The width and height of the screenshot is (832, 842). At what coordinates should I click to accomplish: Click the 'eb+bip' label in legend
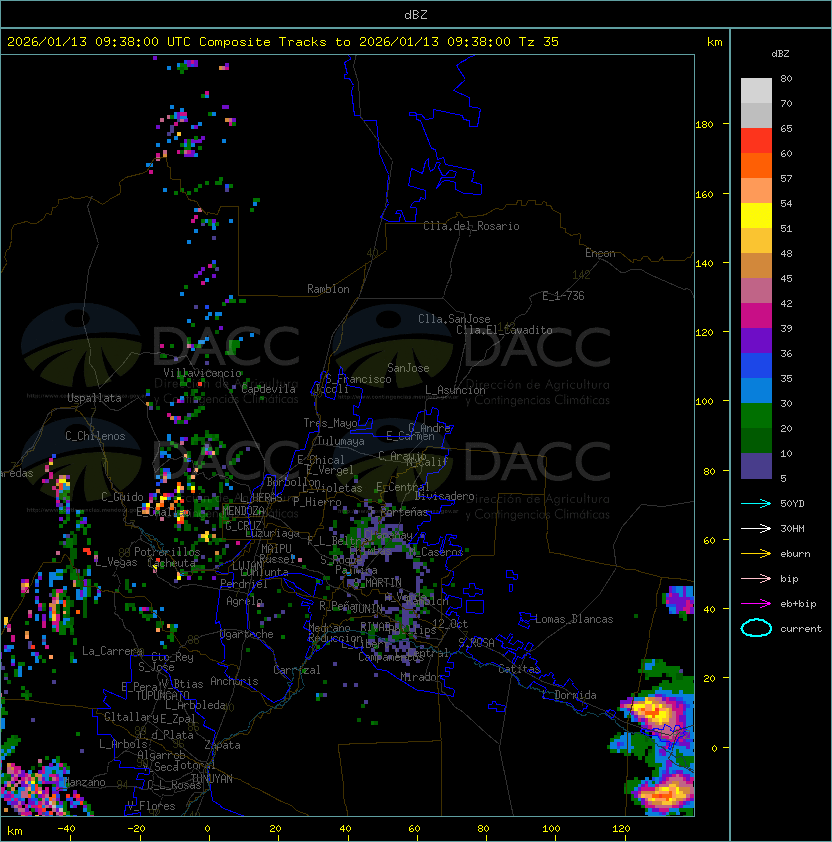798,604
